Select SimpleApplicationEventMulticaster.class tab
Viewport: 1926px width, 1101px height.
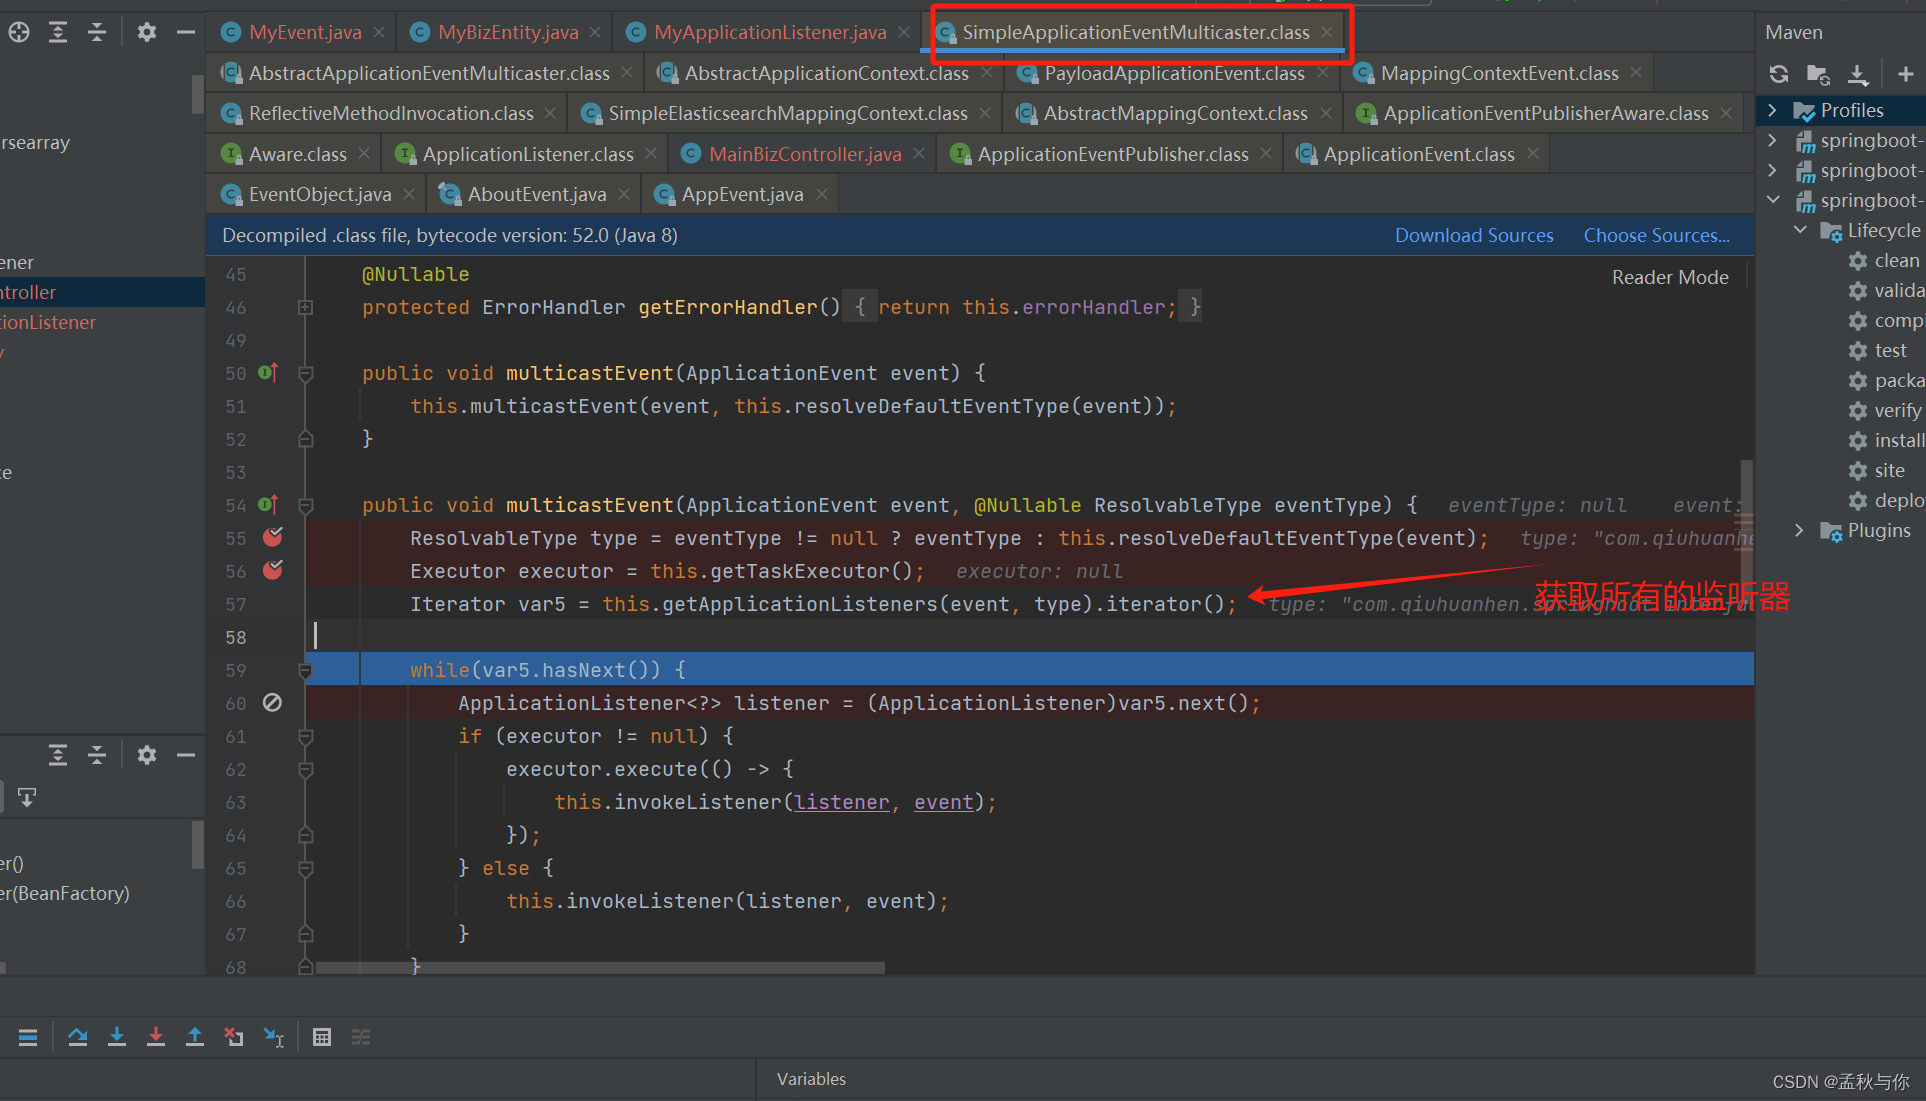click(x=1131, y=32)
